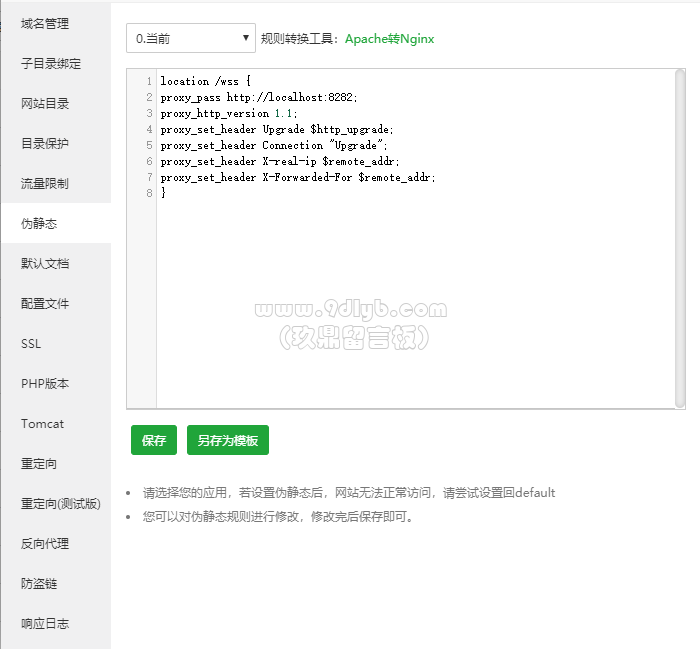
Task: Go to the 响应日志 tab
Action: [56, 624]
